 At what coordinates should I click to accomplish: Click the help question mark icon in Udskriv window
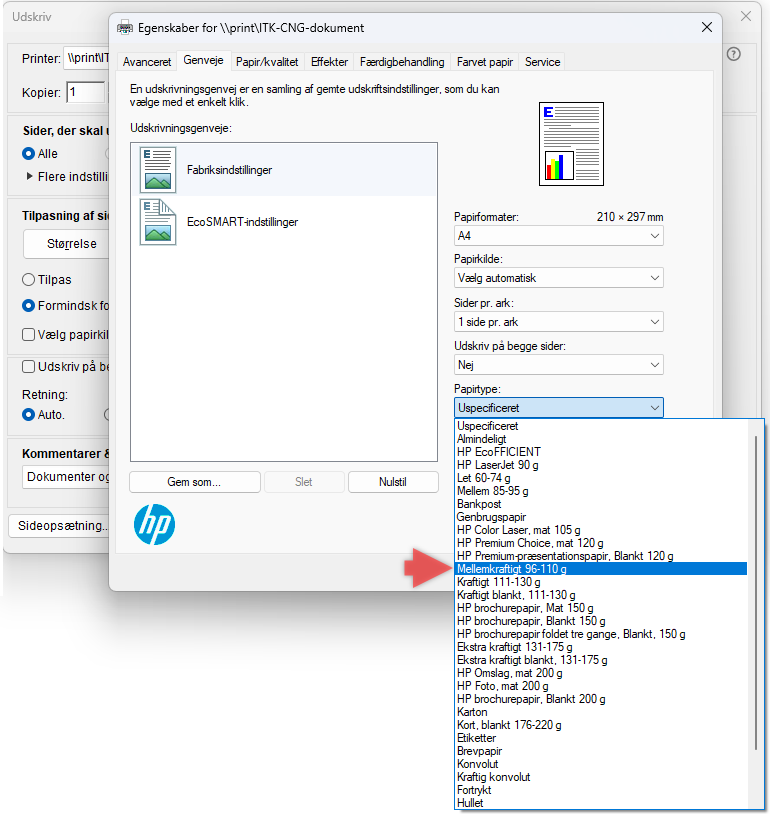pos(733,54)
